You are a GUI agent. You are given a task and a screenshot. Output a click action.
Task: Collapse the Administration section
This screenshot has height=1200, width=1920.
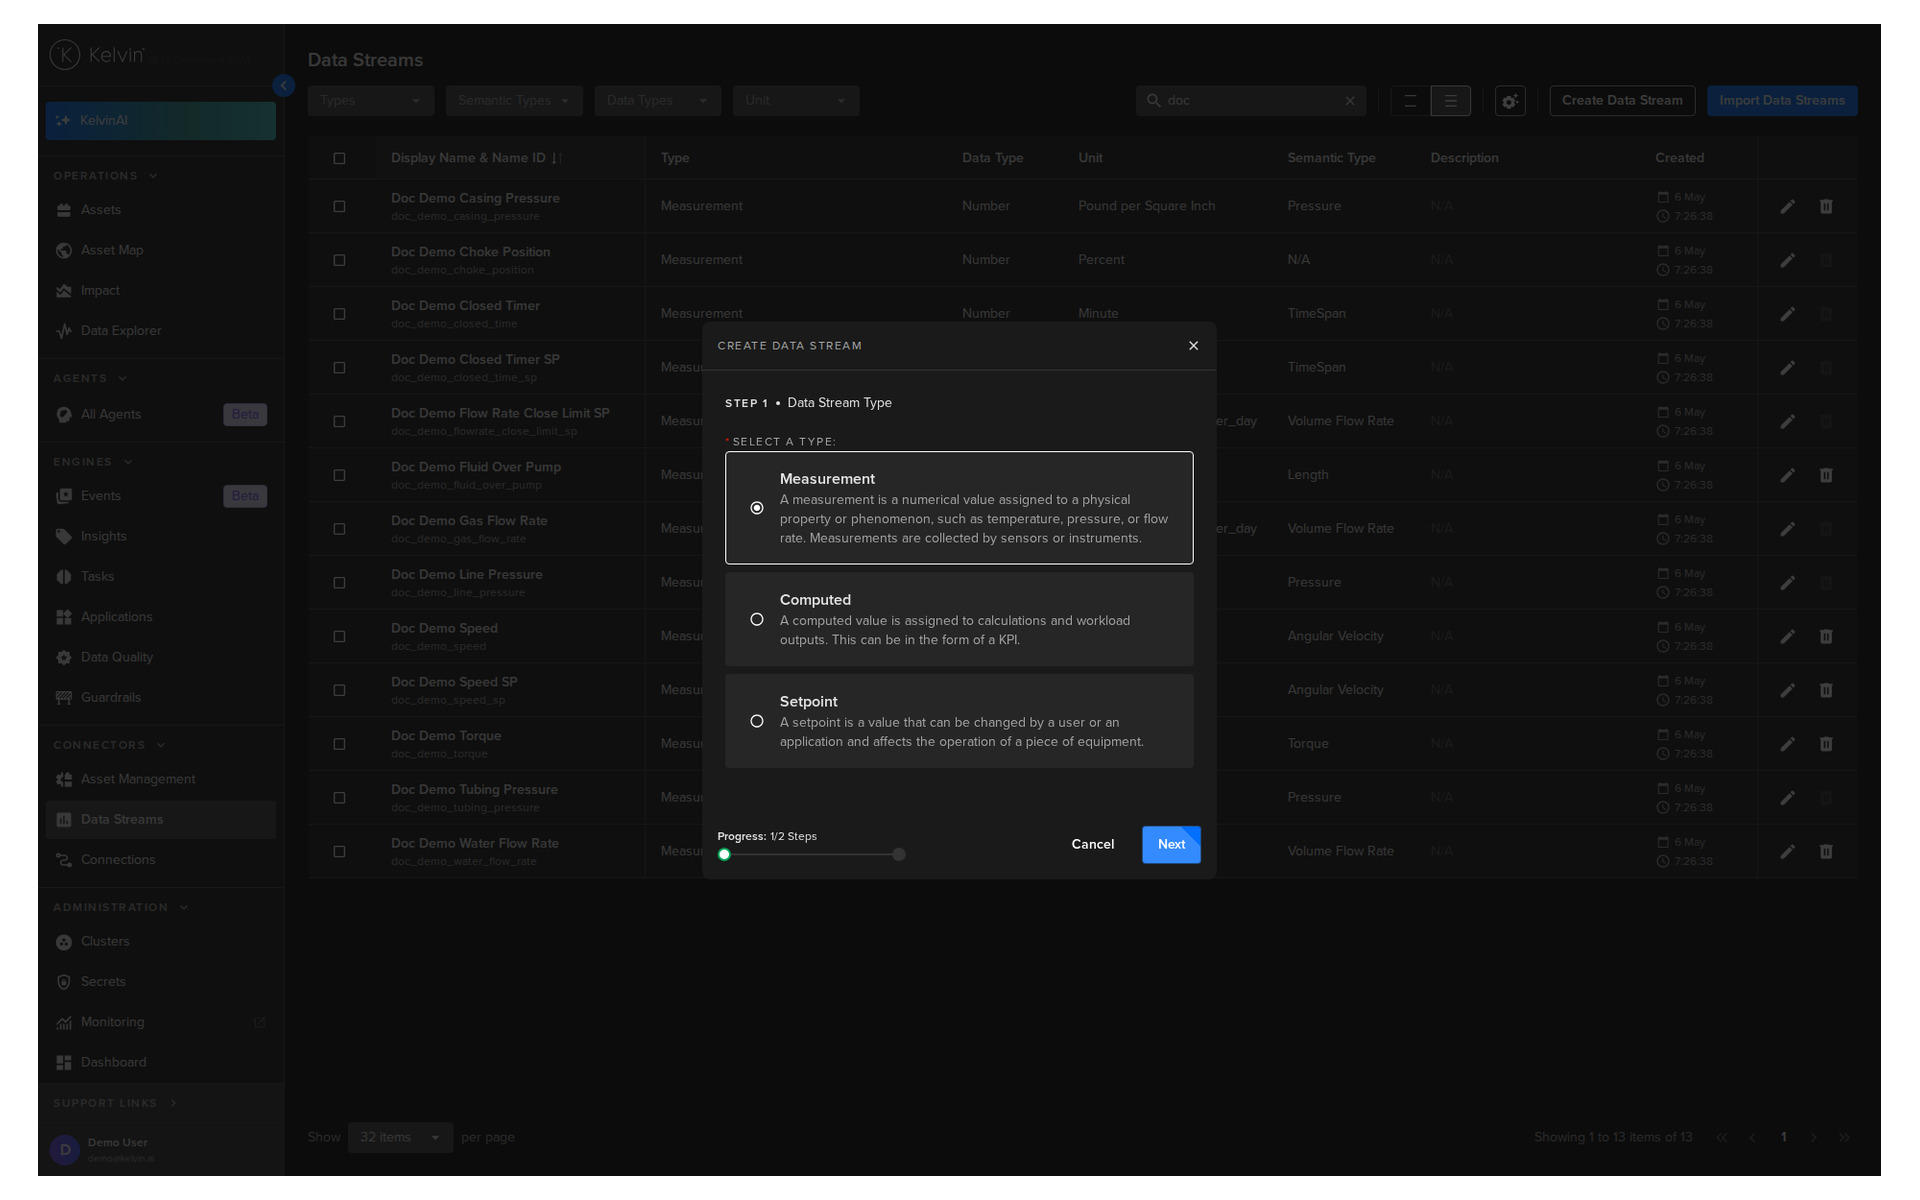(121, 908)
